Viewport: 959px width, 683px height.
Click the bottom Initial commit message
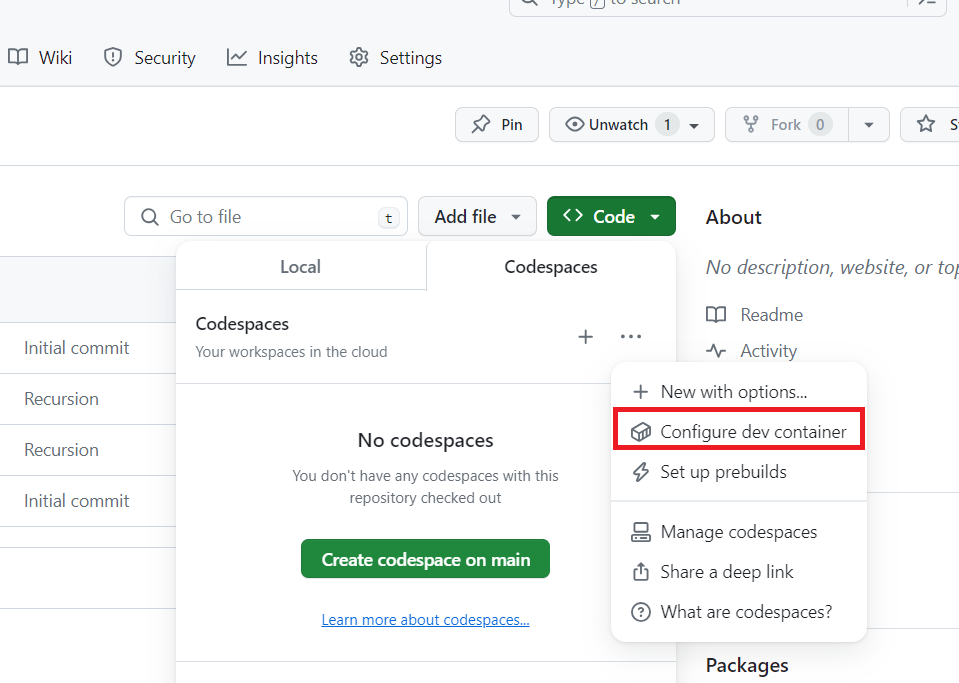coord(76,501)
